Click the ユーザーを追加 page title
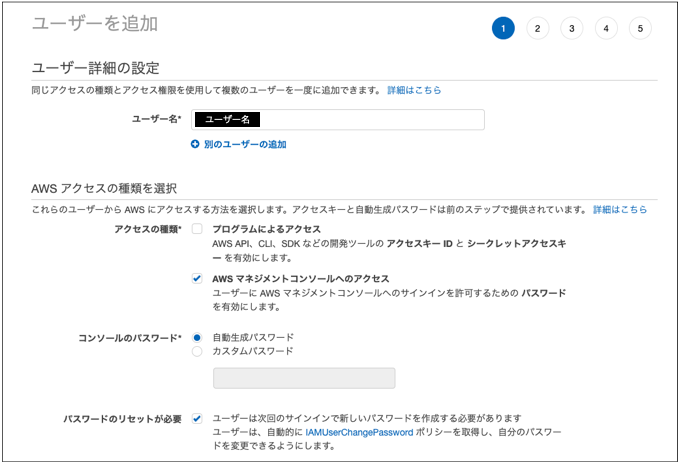The width and height of the screenshot is (680, 464). (95, 23)
